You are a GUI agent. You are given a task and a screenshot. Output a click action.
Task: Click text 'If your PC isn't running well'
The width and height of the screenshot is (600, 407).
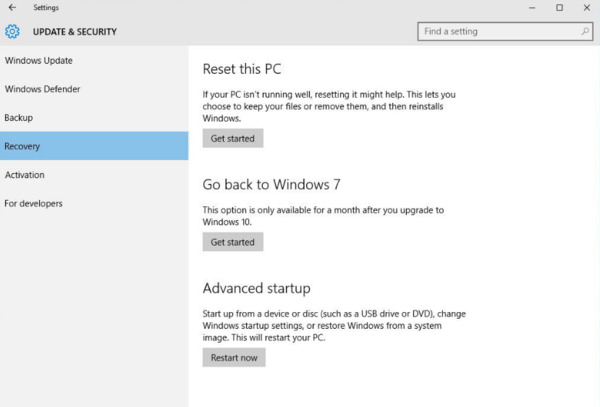click(257, 94)
